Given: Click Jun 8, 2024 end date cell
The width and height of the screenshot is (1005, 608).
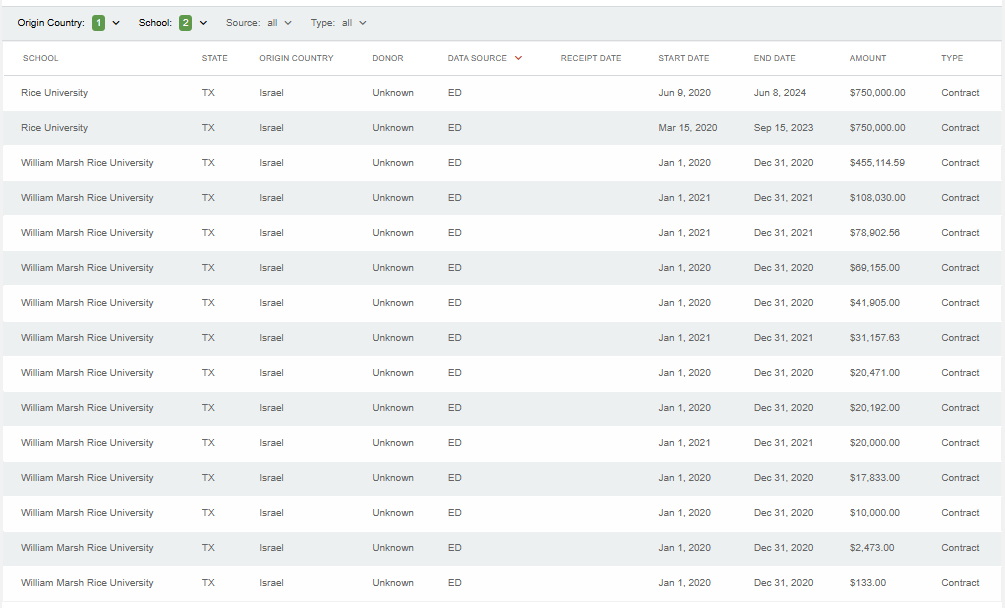Looking at the screenshot, I should tap(780, 93).
